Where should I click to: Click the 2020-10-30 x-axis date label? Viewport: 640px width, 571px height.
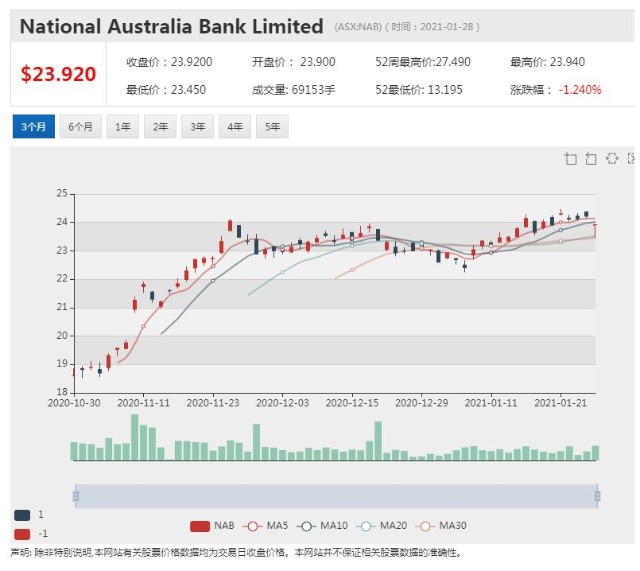click(x=74, y=403)
